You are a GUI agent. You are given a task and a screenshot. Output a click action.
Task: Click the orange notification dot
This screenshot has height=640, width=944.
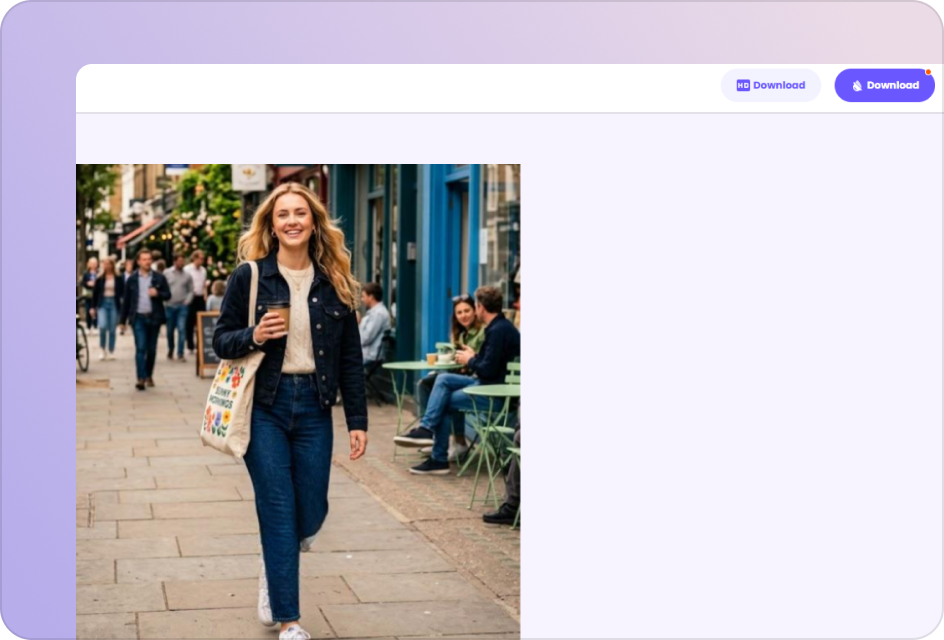(928, 72)
